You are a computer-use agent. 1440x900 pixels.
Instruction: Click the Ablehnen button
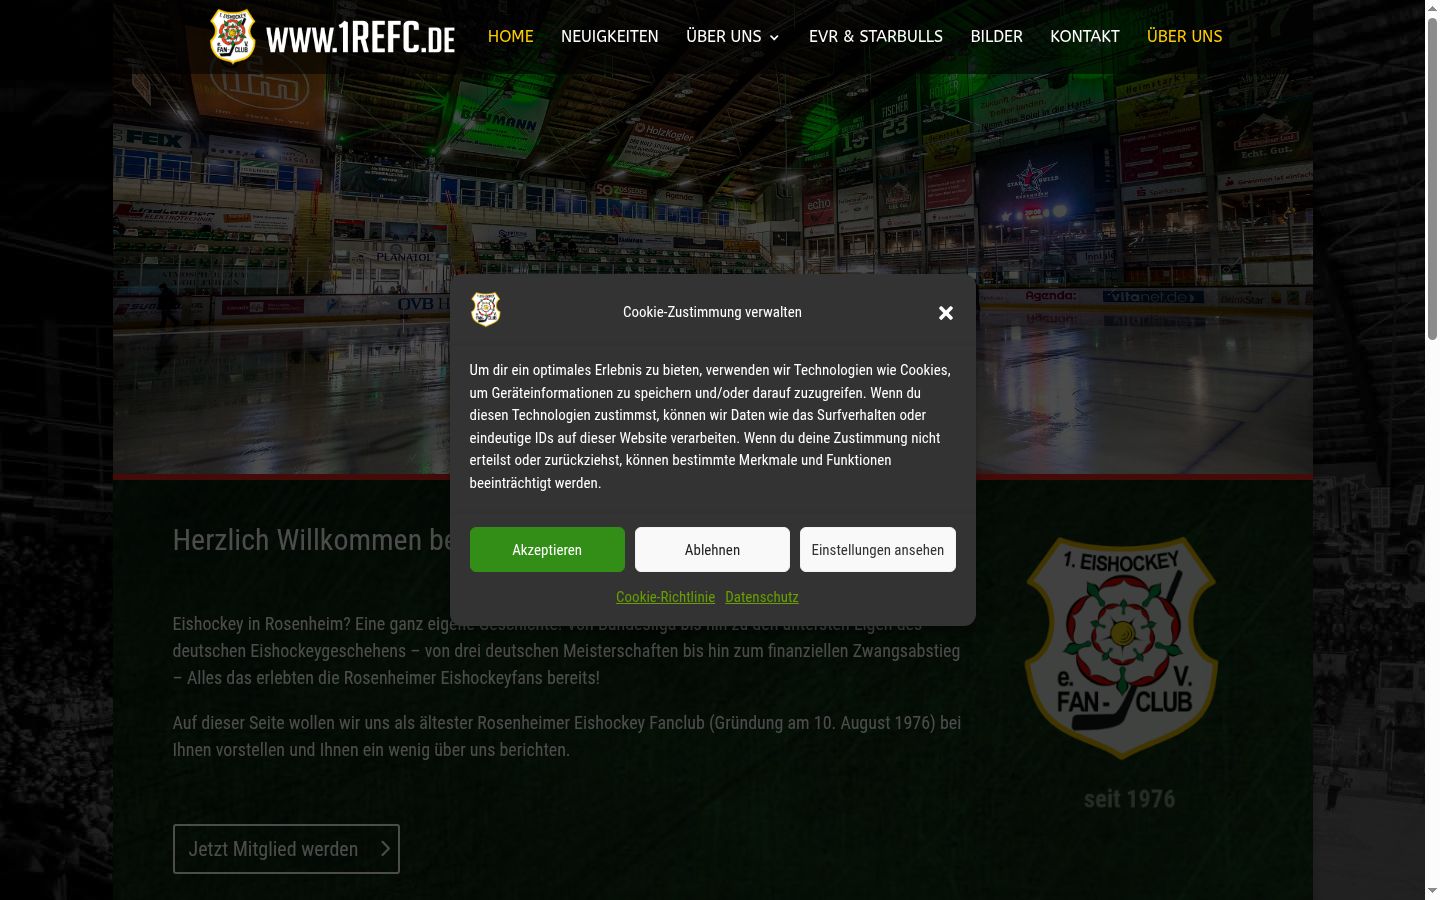712,550
